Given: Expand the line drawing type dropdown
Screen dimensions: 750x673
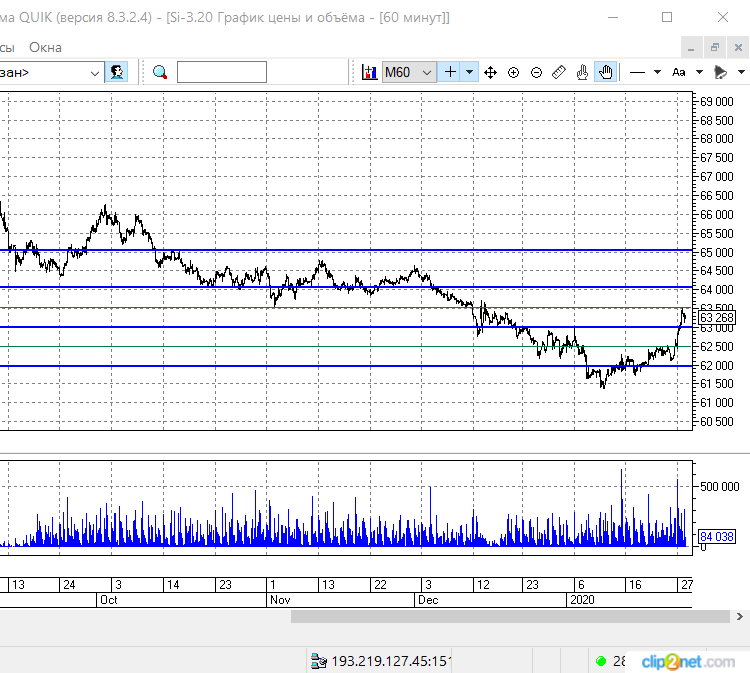Looking at the screenshot, I should pos(657,72).
